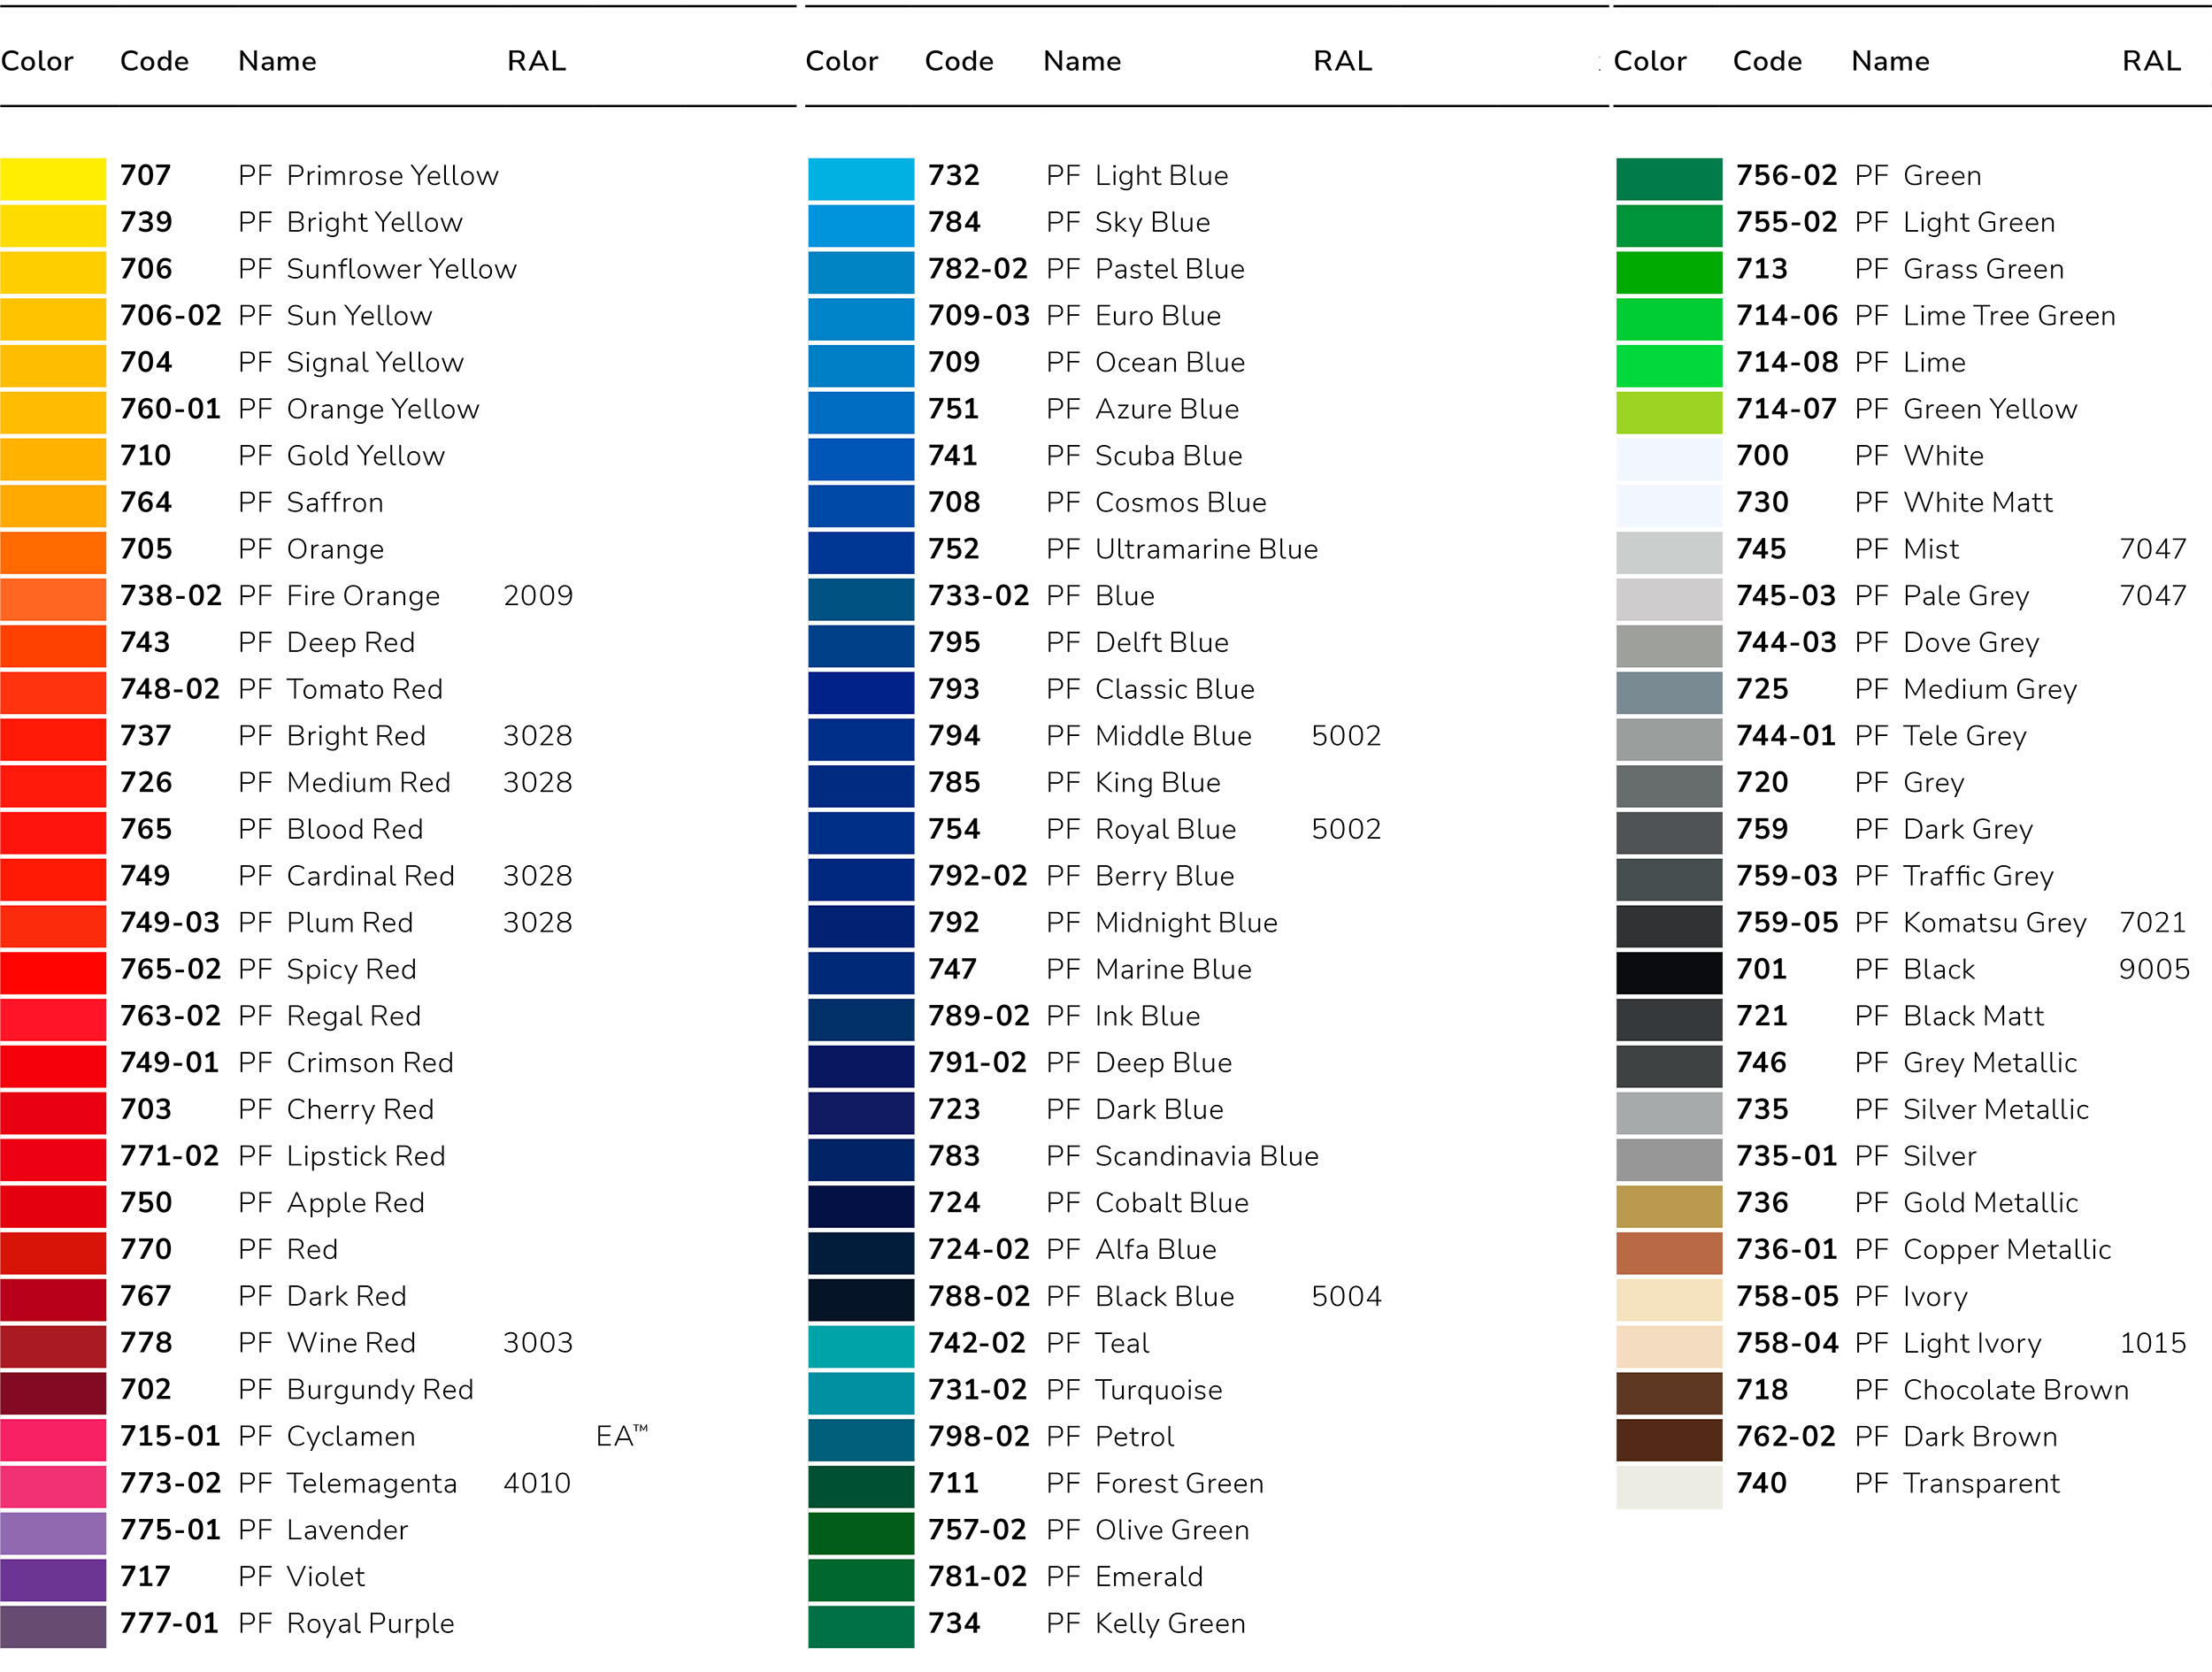This screenshot has height=1672, width=2212.
Task: Click the PF Lime Tree Green name
Action: pos(1985,316)
